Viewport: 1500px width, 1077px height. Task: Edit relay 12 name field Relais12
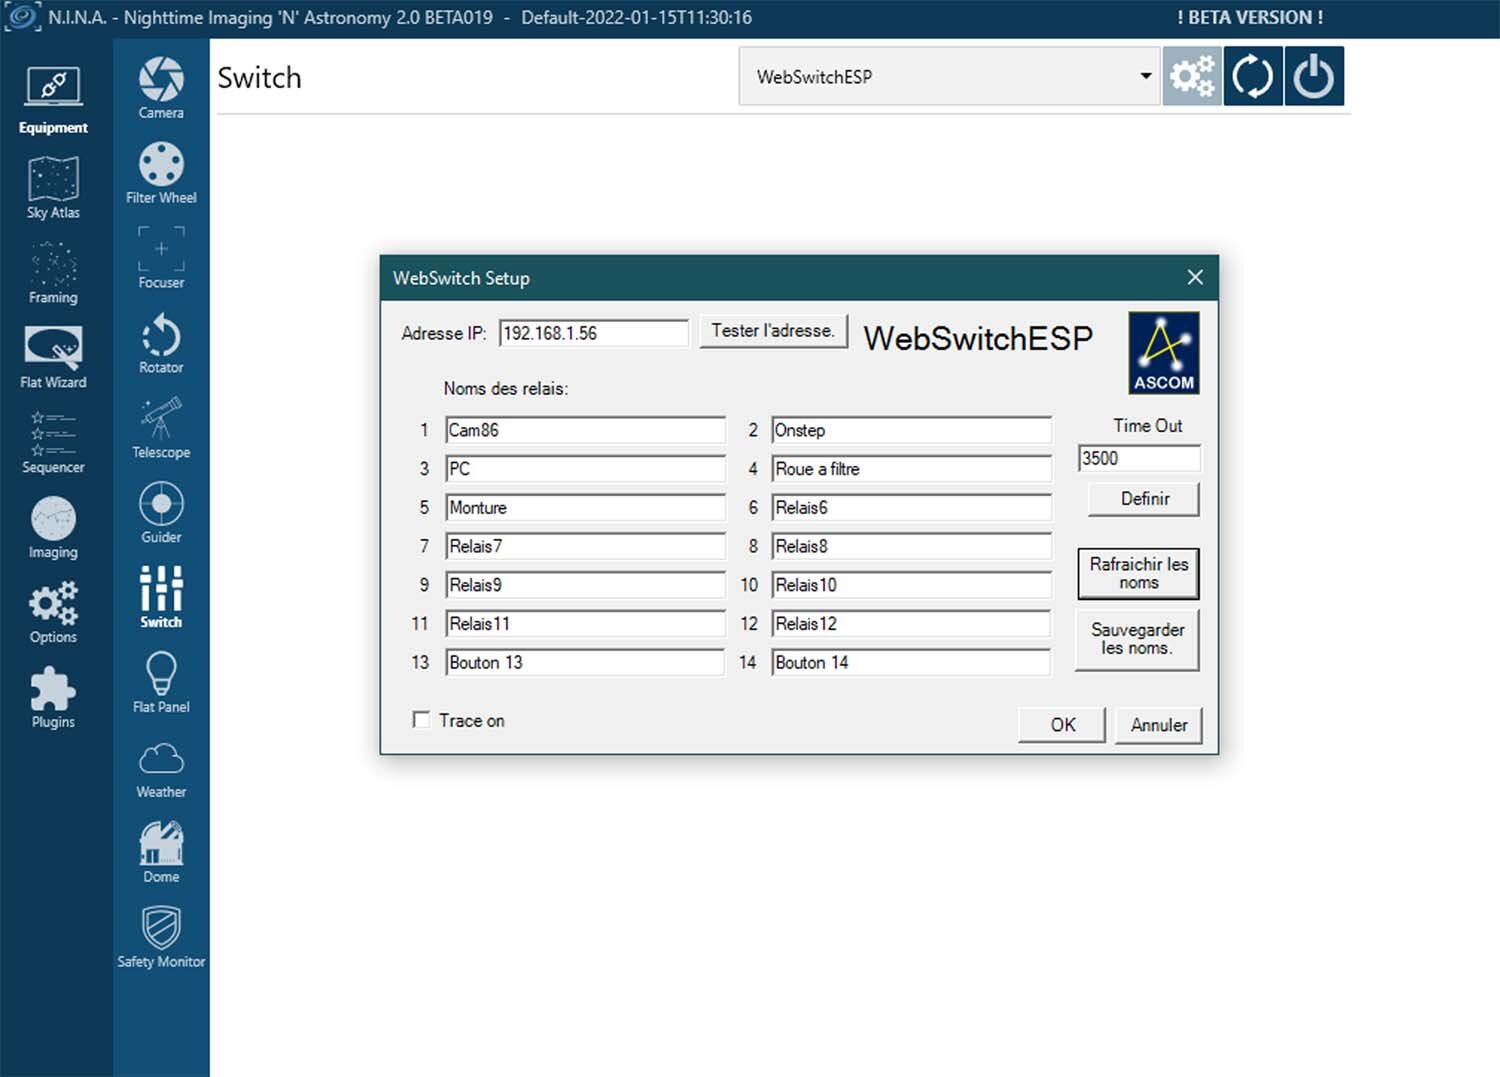[x=912, y=624]
